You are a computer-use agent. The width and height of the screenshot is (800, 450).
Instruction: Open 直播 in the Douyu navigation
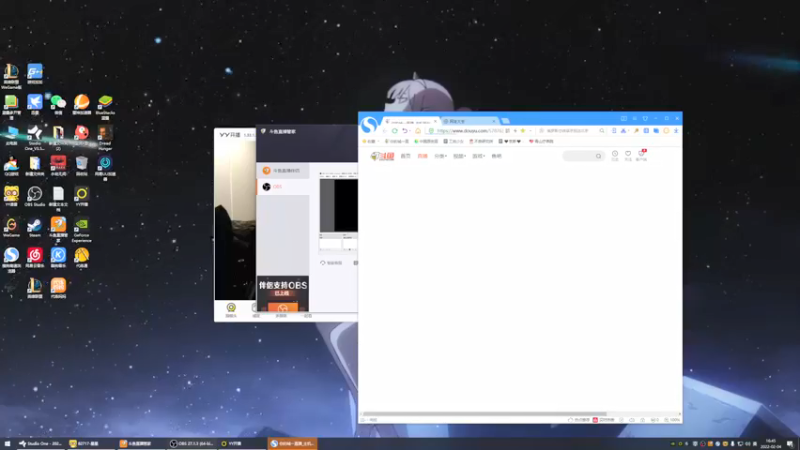(422, 156)
